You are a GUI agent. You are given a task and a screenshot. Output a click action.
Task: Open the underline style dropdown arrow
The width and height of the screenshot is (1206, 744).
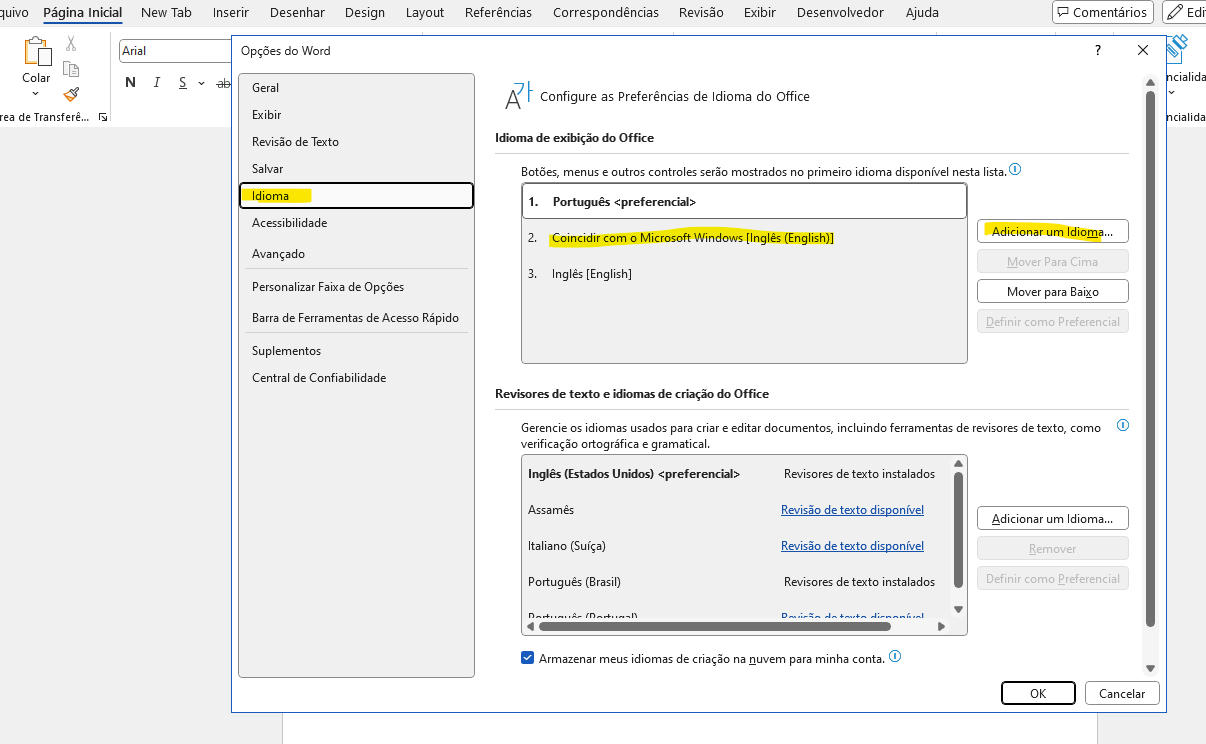(x=201, y=83)
